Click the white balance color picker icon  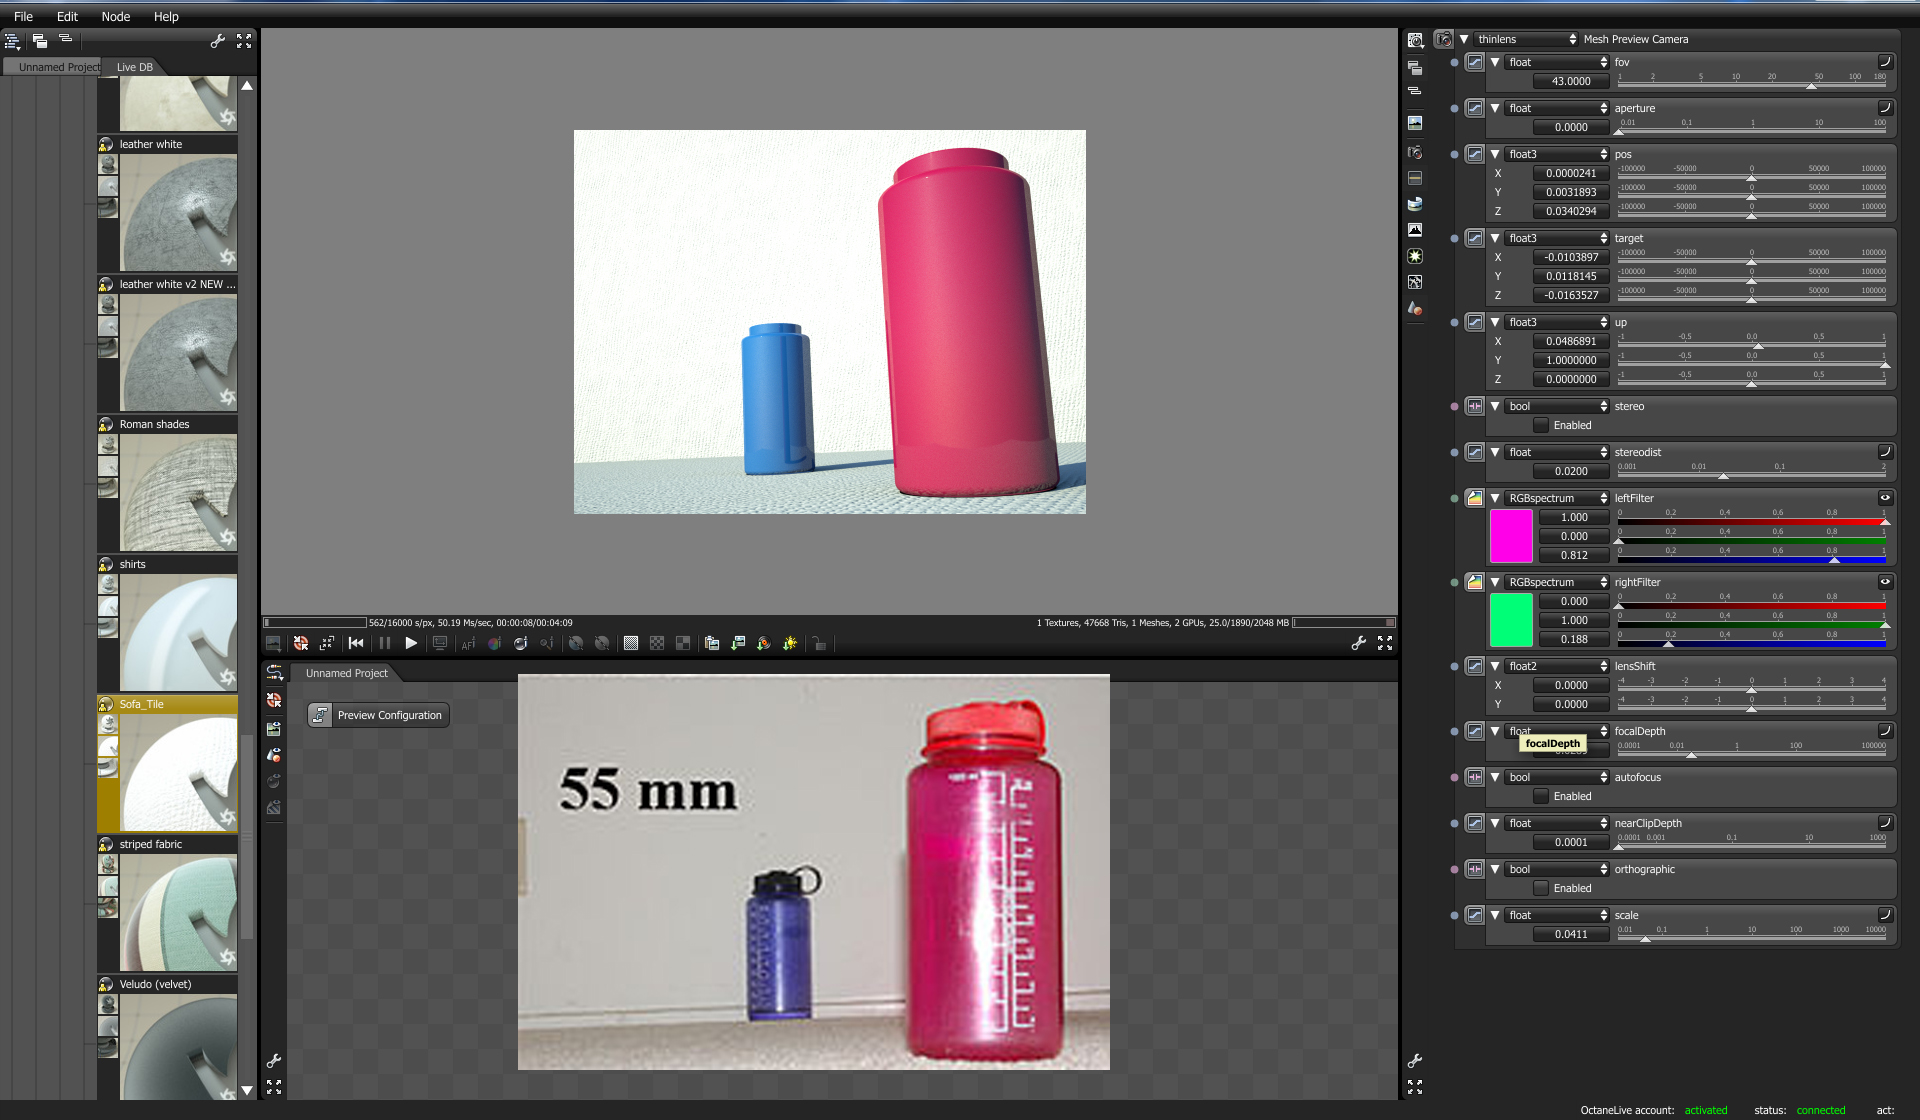pos(494,644)
